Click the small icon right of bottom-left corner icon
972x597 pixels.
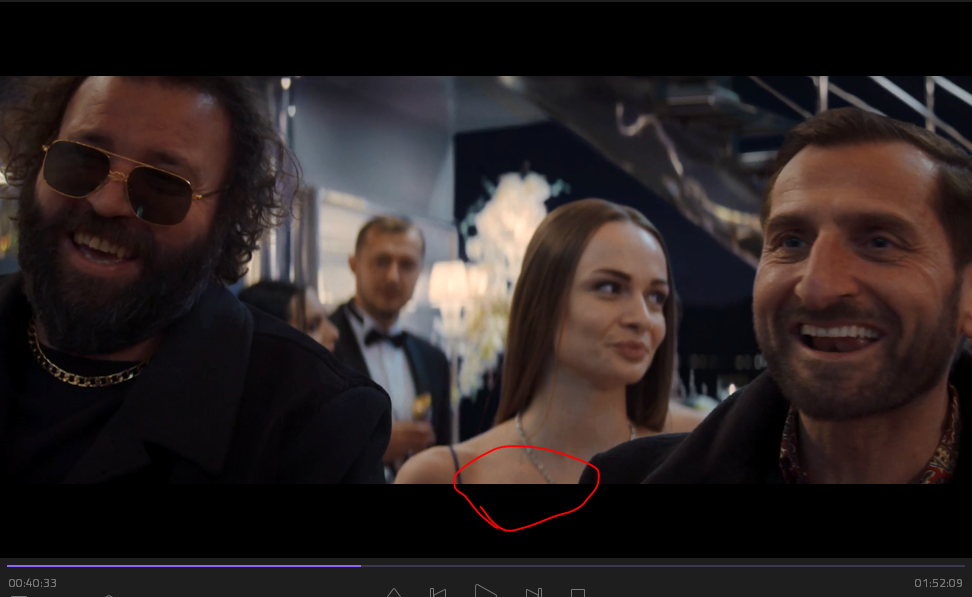tap(108, 595)
